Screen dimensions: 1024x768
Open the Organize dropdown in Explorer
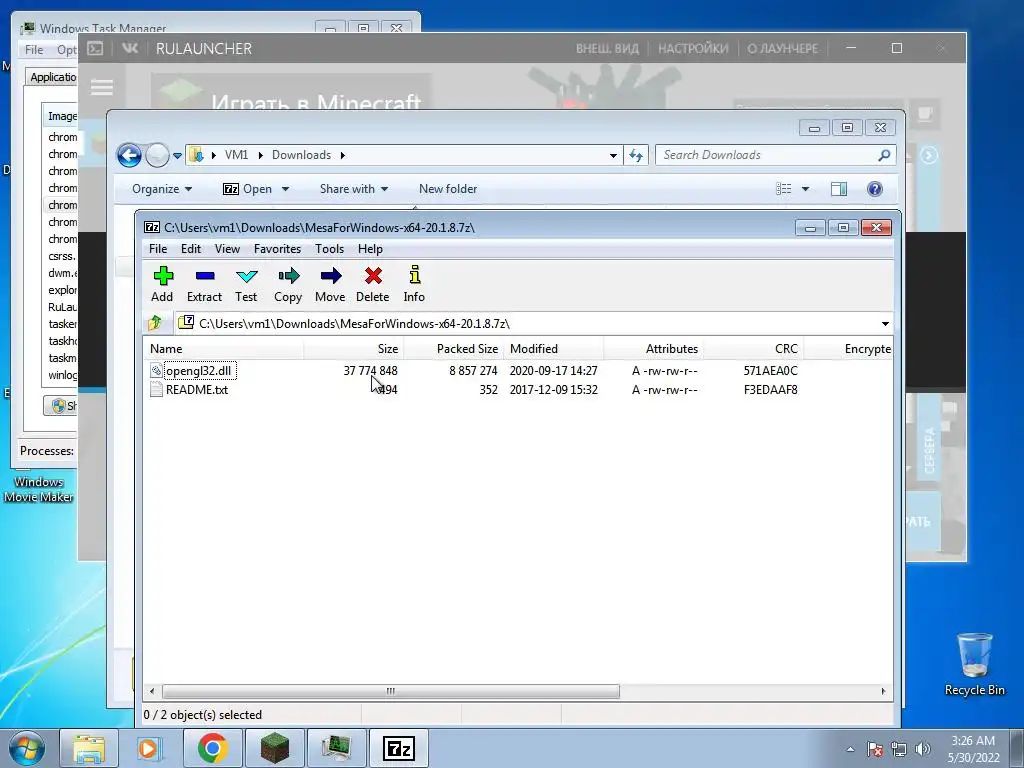tap(162, 189)
